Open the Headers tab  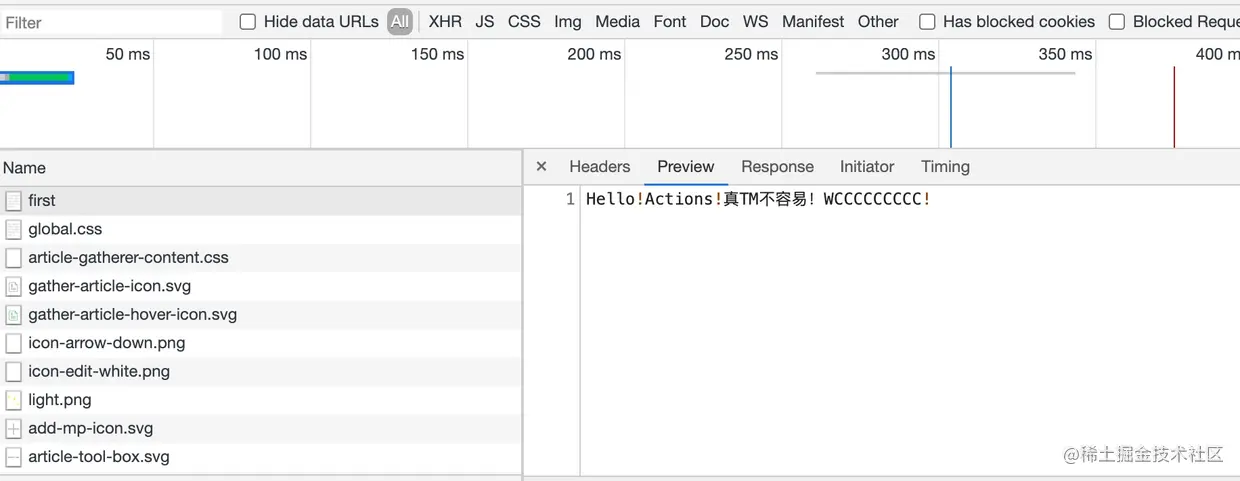(600, 167)
